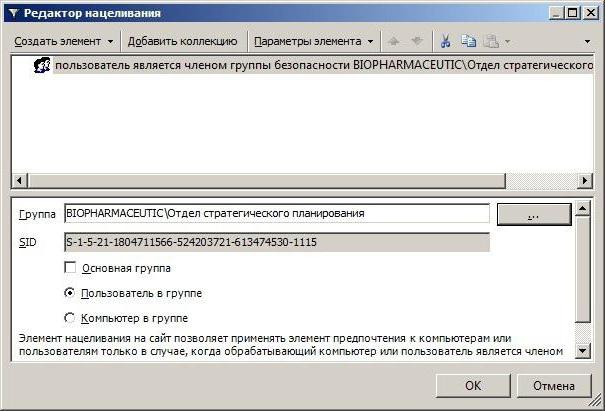Select the row 'пользователь является членом группы безопасности'
Image resolution: width=605 pixels, height=411 pixels.
click(324, 65)
